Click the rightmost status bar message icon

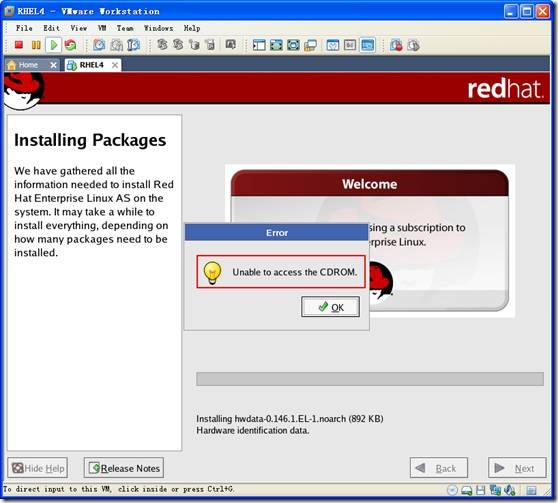(531, 491)
